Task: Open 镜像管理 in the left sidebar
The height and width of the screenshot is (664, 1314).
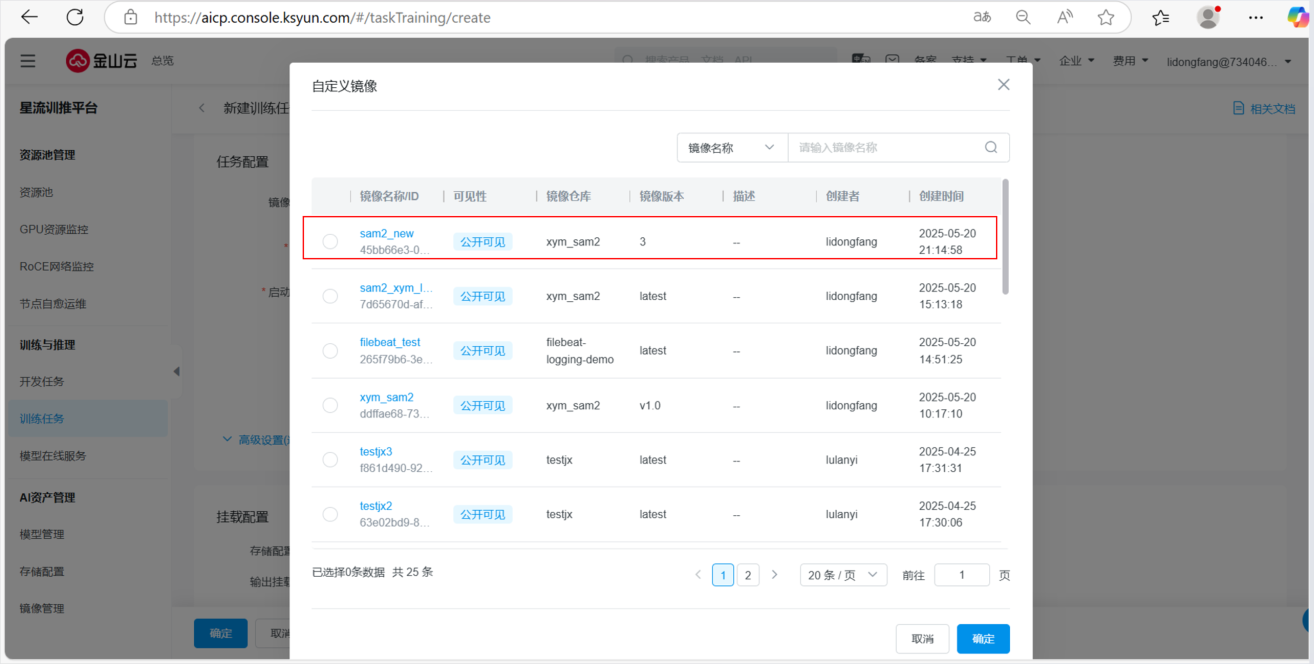Action: (42, 608)
